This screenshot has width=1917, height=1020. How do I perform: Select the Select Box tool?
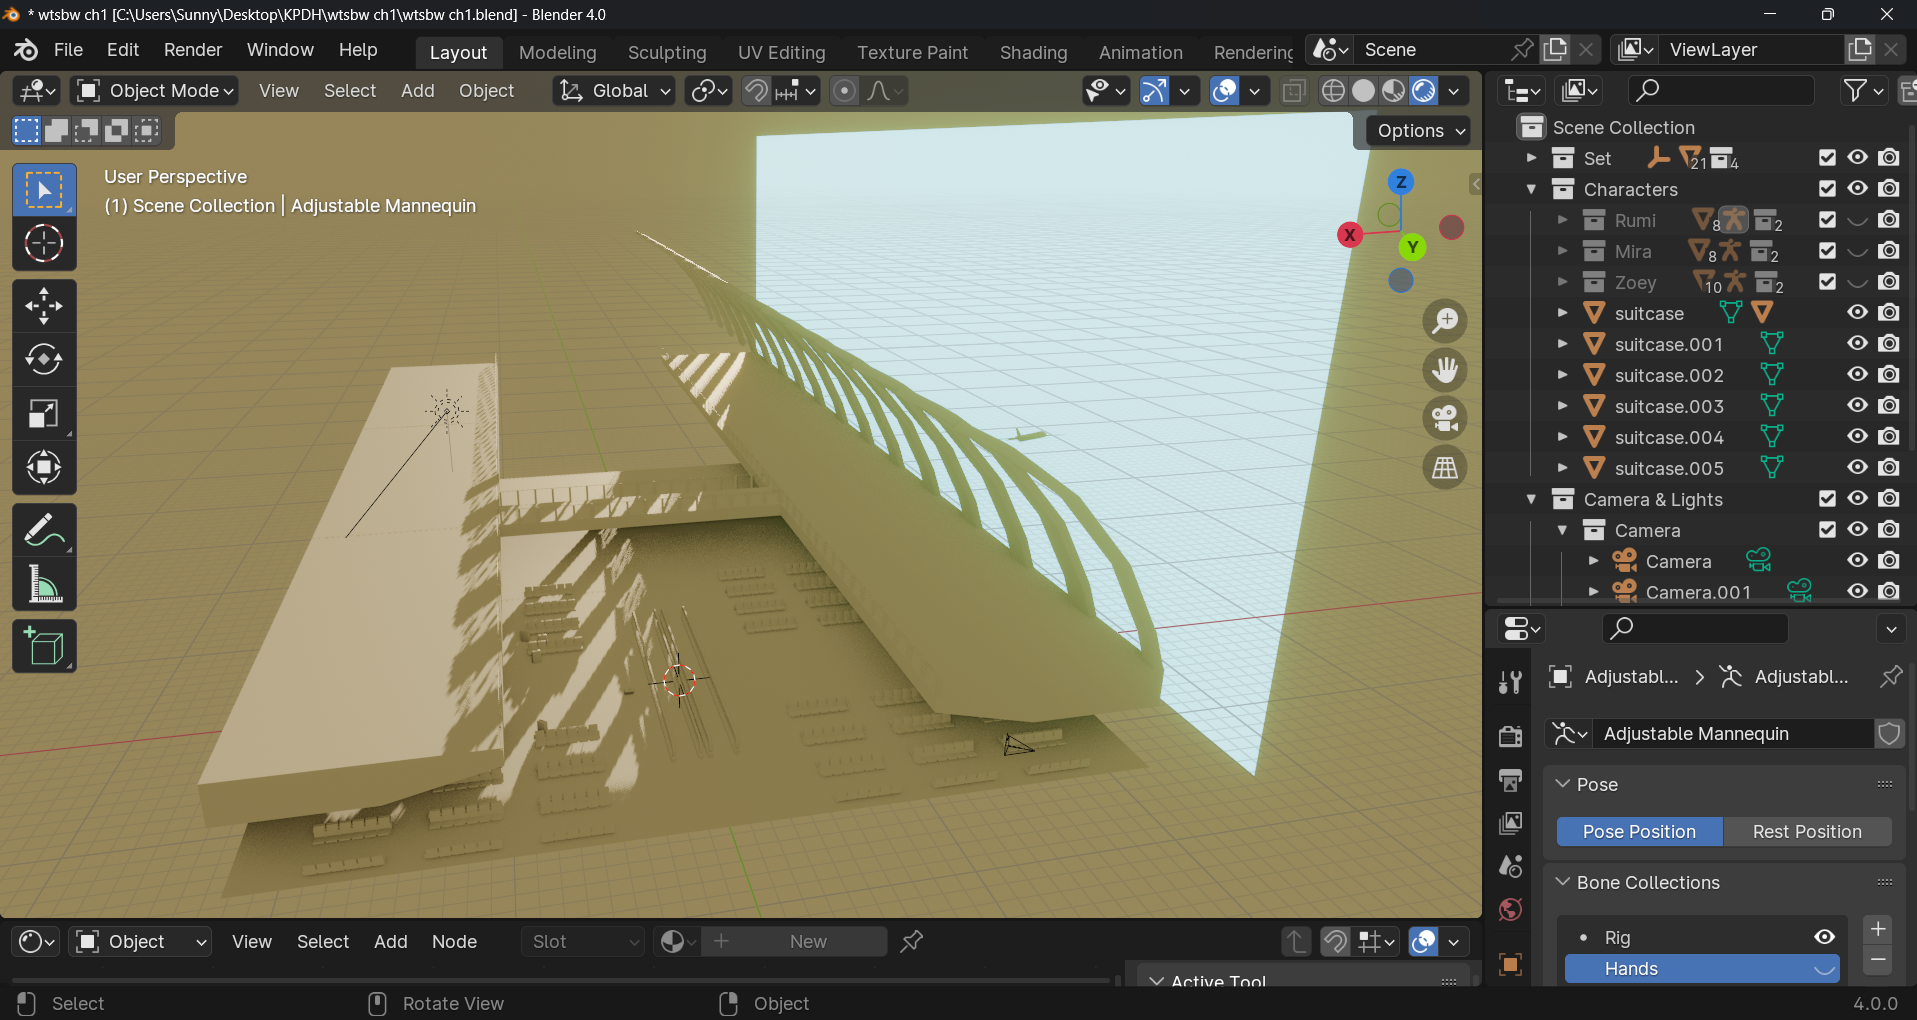coord(44,190)
